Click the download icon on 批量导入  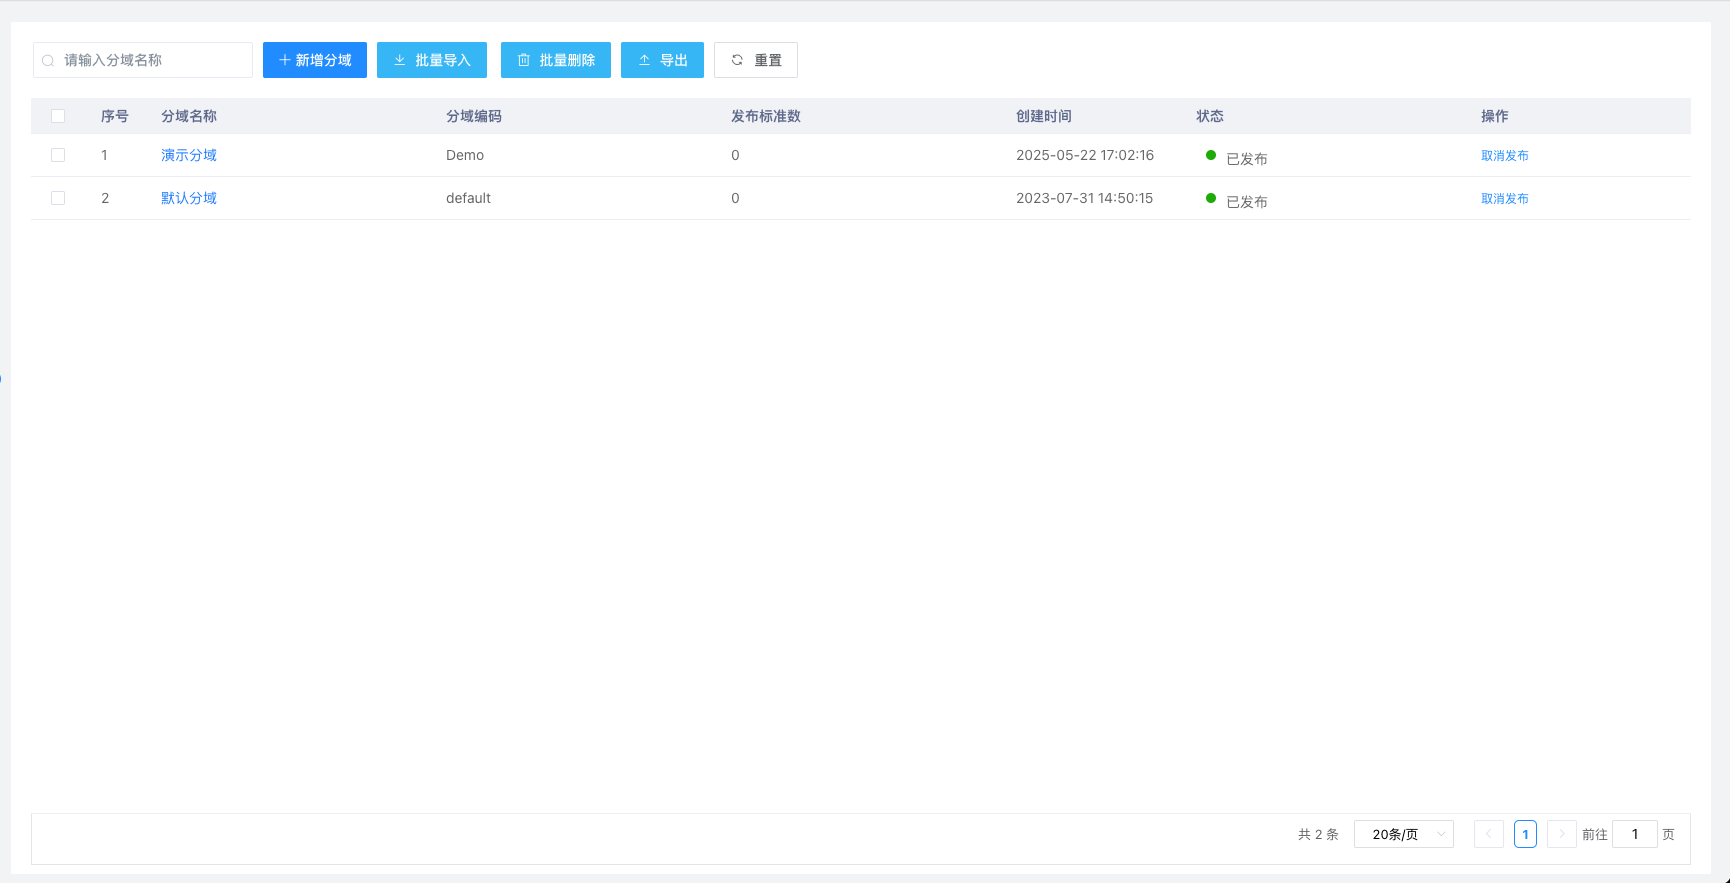pos(400,60)
